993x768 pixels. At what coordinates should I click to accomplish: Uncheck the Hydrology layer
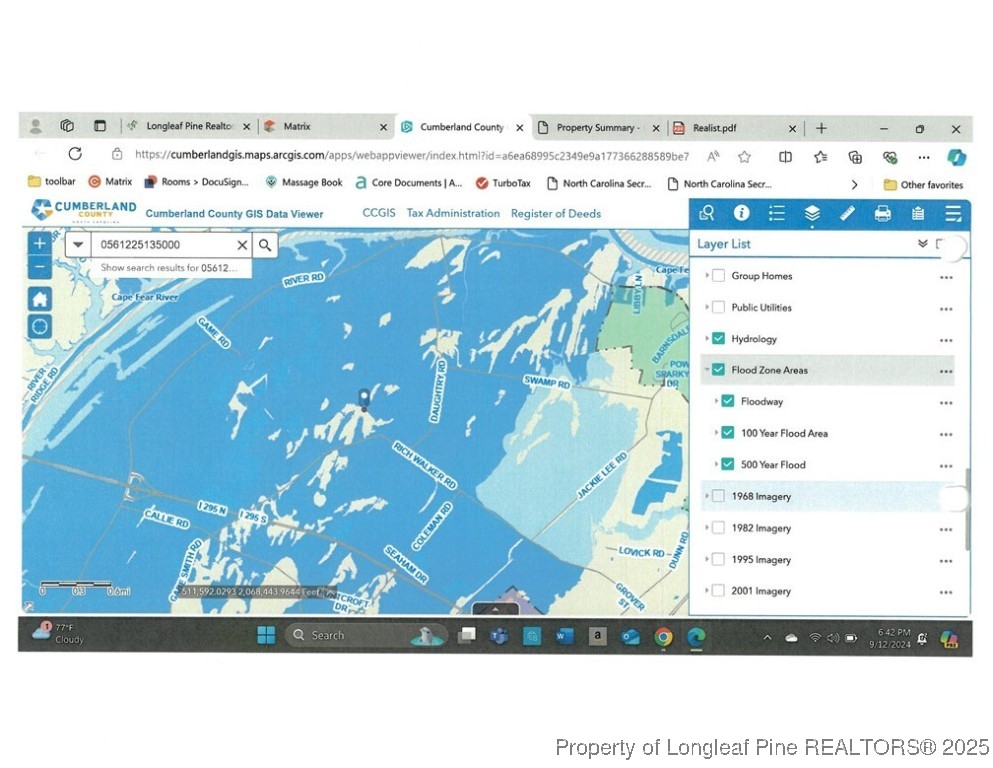[x=718, y=339]
